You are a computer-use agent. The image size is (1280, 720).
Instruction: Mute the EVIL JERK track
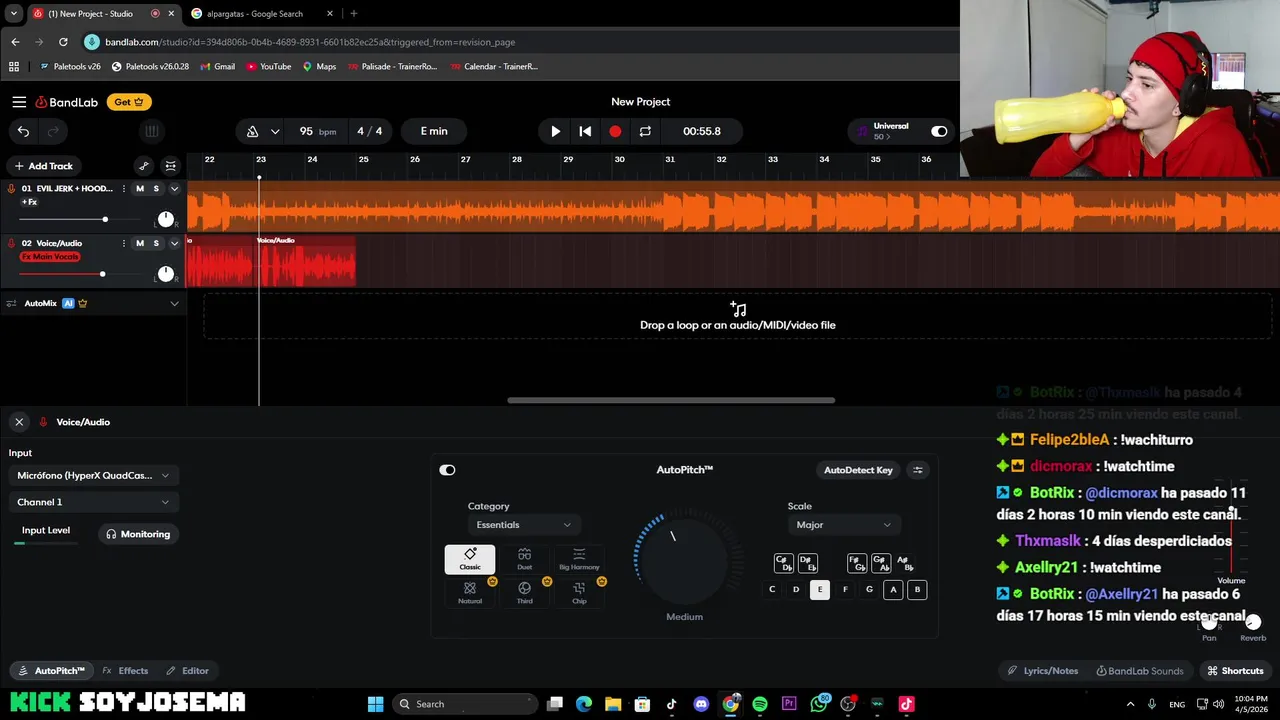point(140,188)
